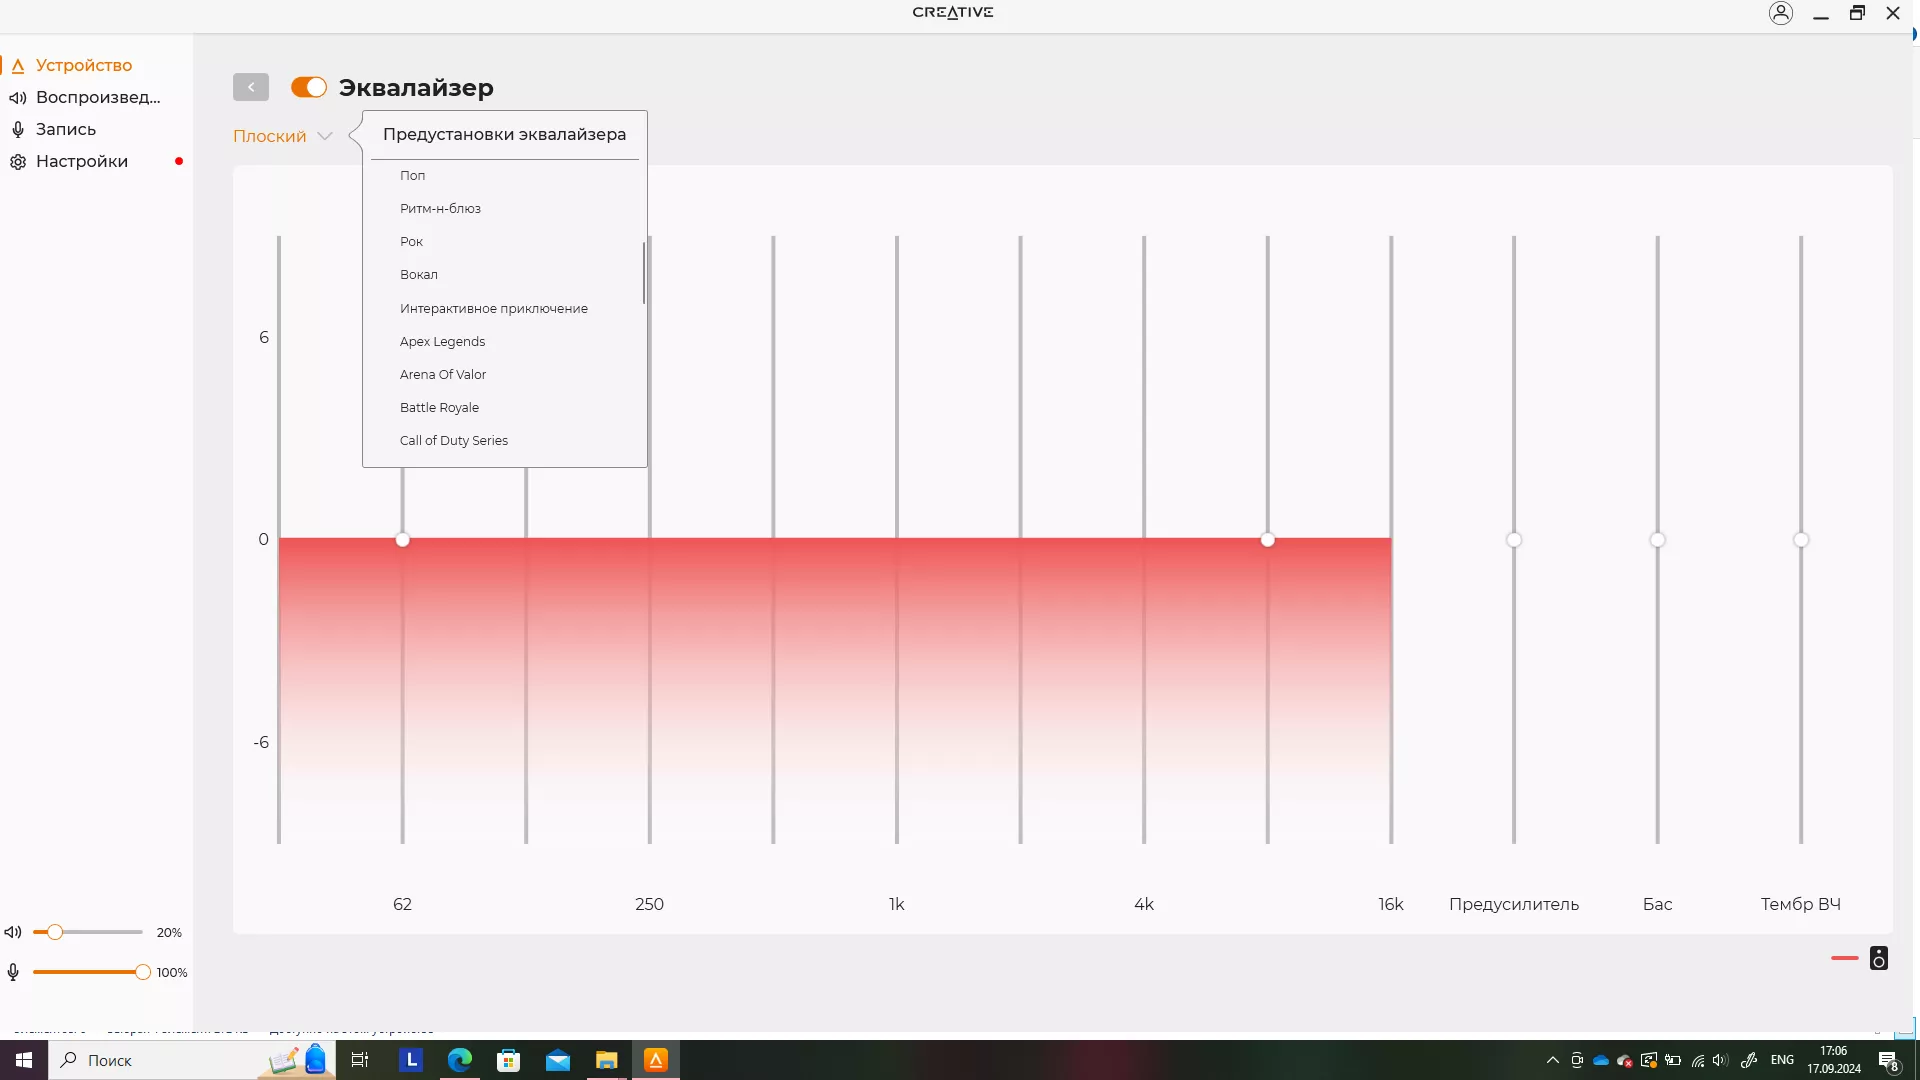Image resolution: width=1920 pixels, height=1080 pixels.
Task: Open the Wi-Fi network tray icon
Action: click(x=1698, y=1060)
